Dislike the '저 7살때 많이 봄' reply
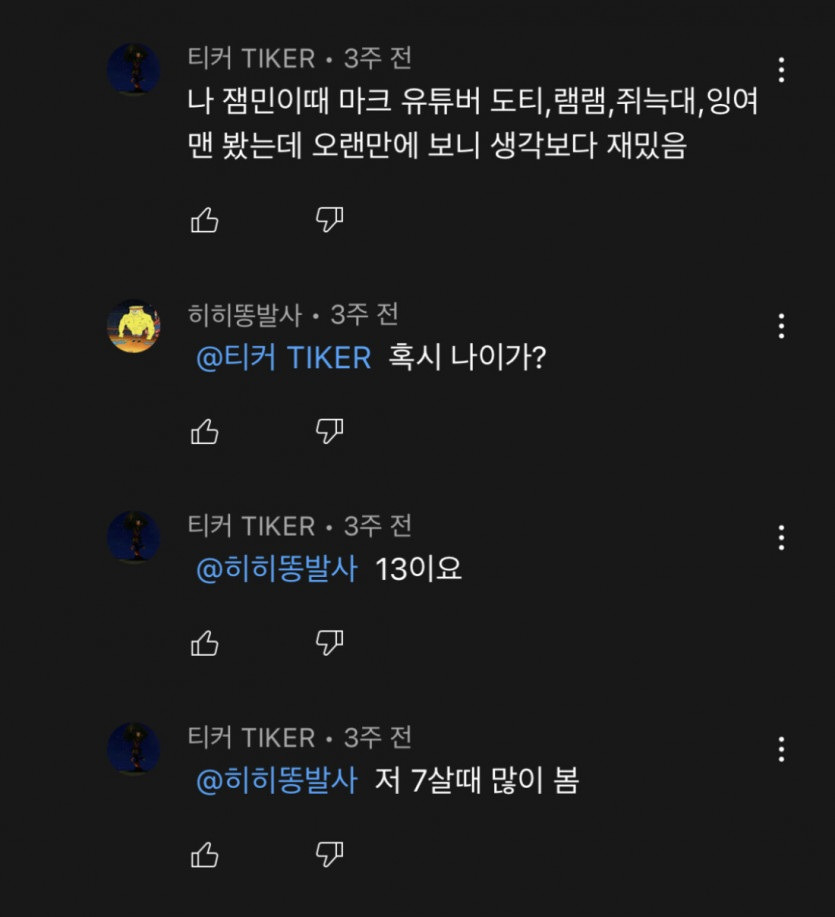 329,854
